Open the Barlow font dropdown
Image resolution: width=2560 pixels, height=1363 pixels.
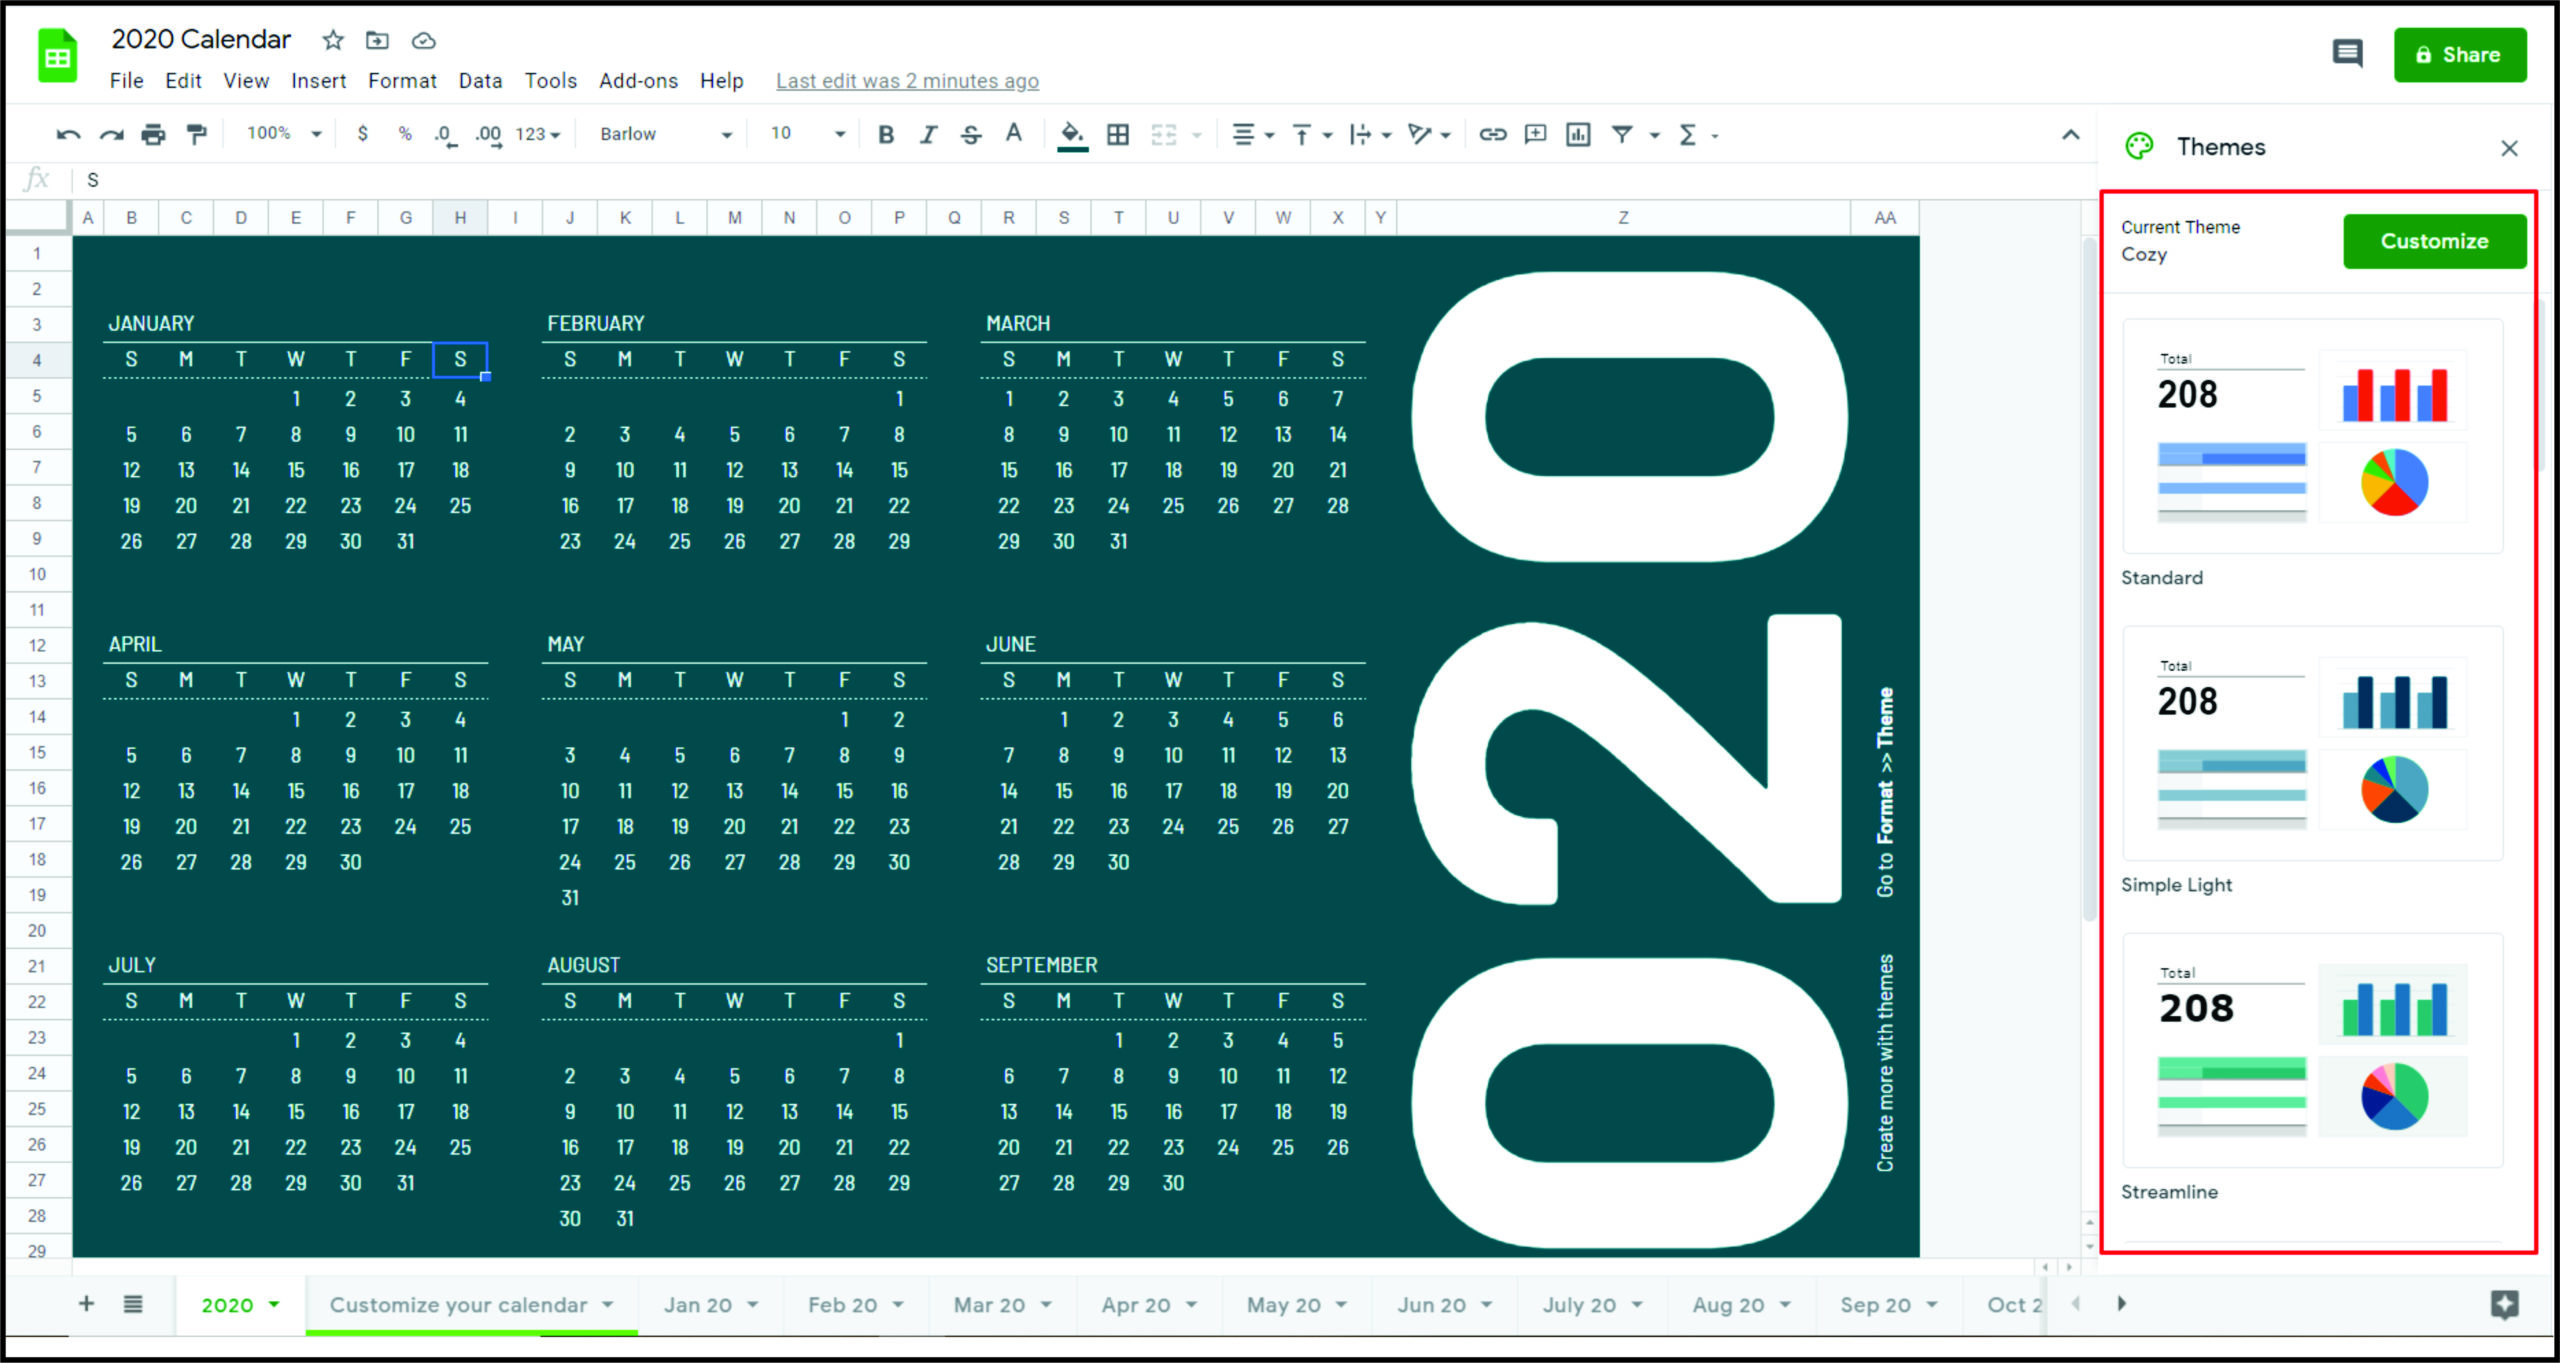tap(665, 134)
